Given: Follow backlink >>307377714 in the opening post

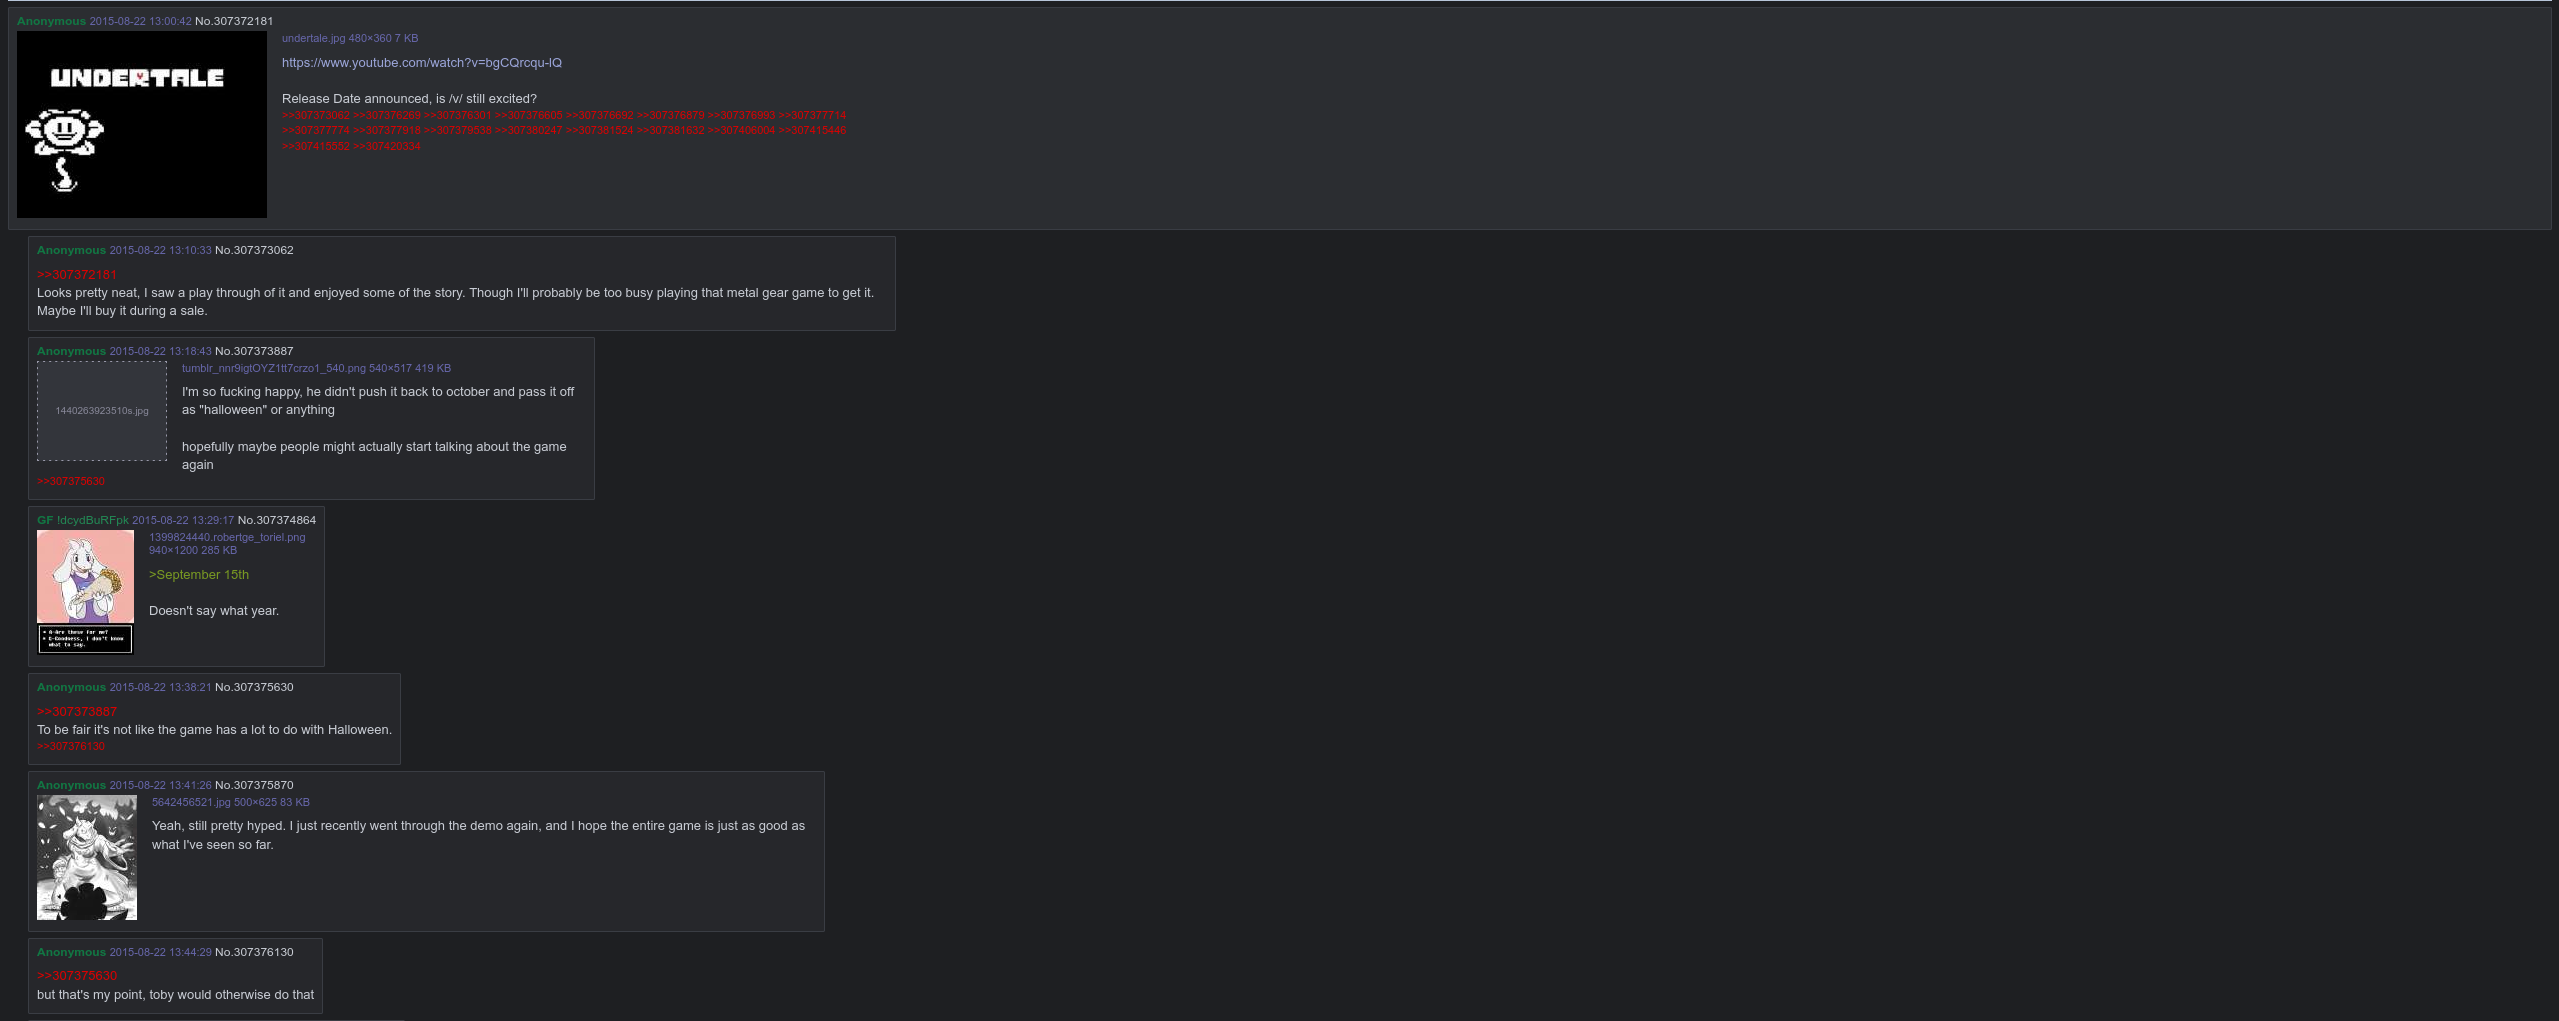Looking at the screenshot, I should tap(812, 116).
